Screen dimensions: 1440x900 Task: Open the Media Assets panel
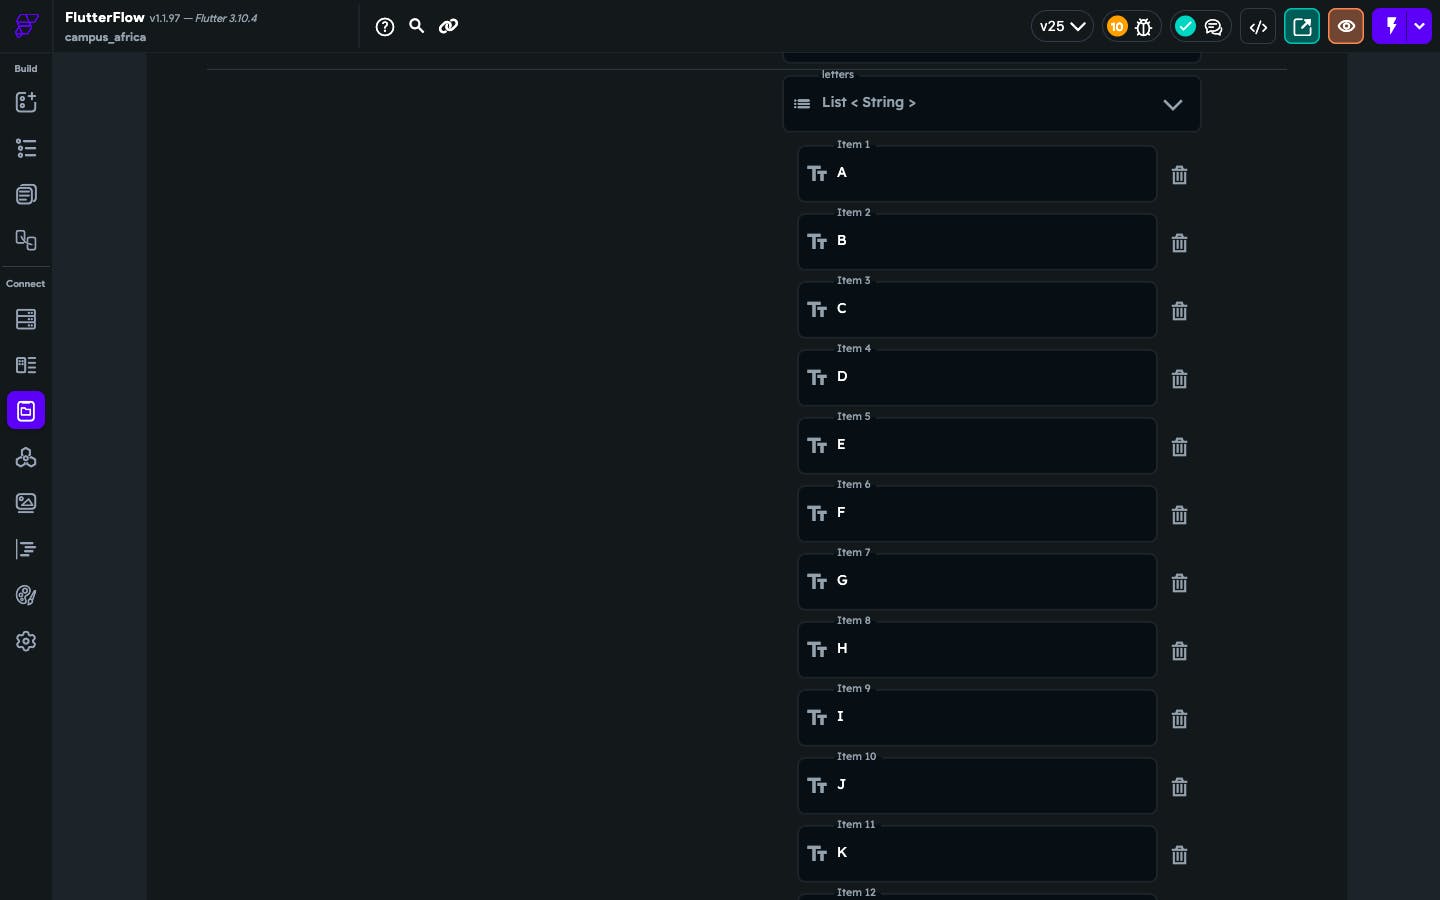(26, 503)
